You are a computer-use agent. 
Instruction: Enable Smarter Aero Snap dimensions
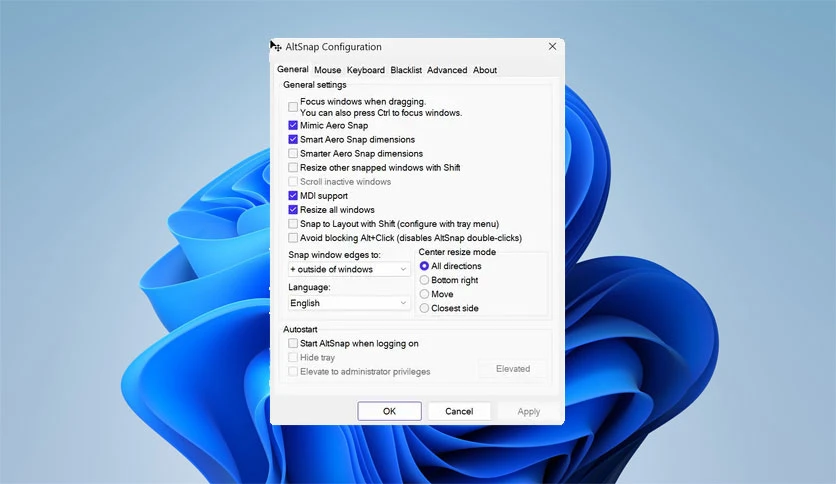pos(293,154)
